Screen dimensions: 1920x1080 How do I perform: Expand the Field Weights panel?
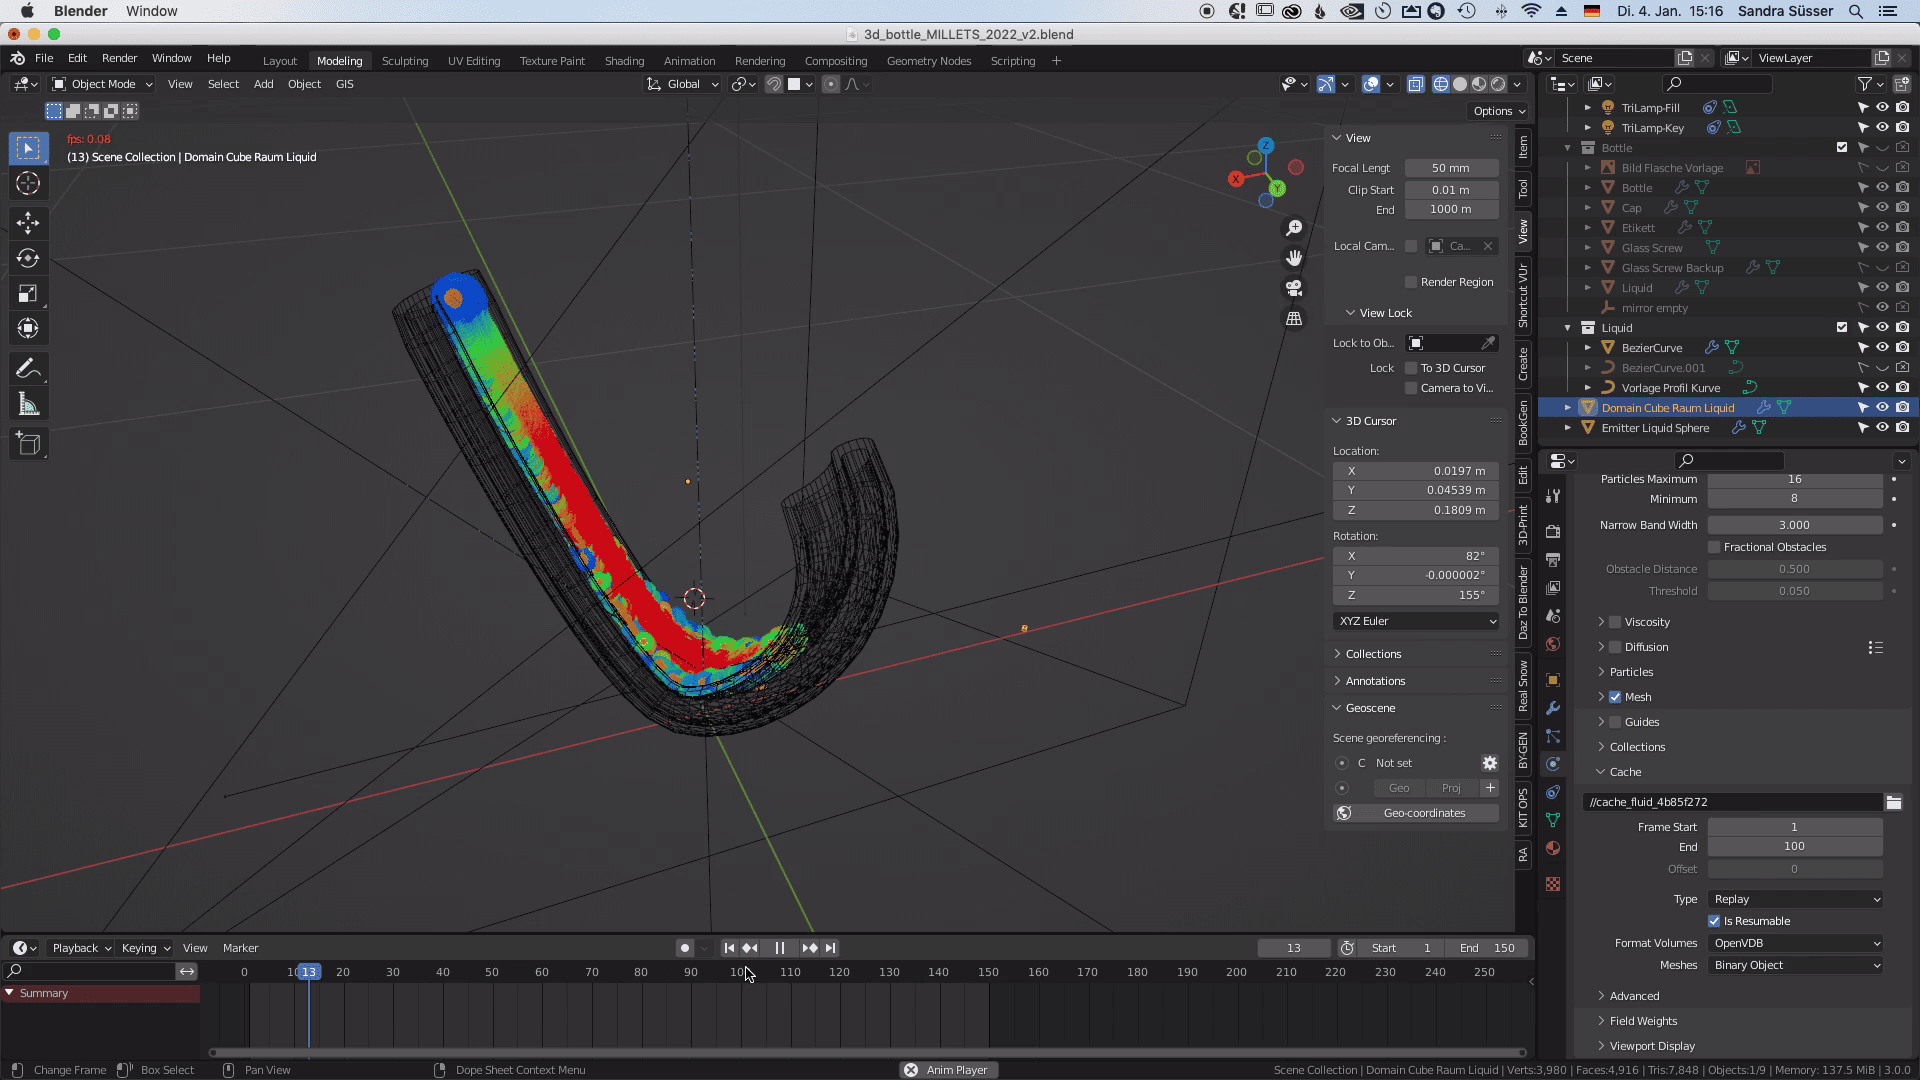1643,1021
